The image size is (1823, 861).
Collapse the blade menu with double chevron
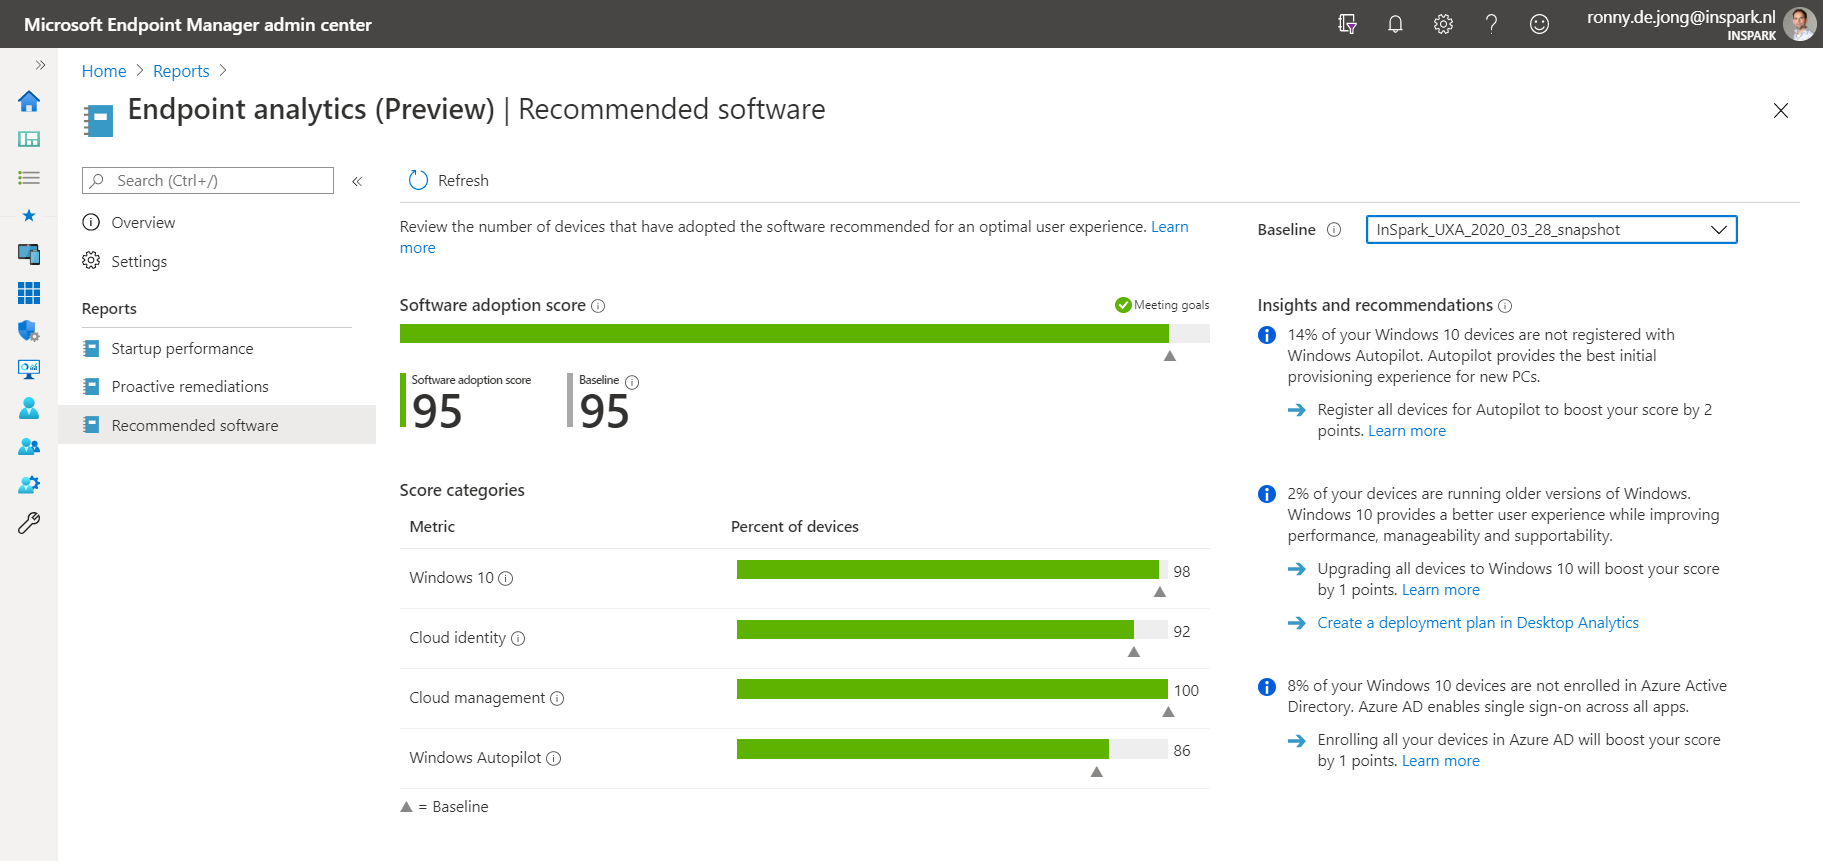357,181
